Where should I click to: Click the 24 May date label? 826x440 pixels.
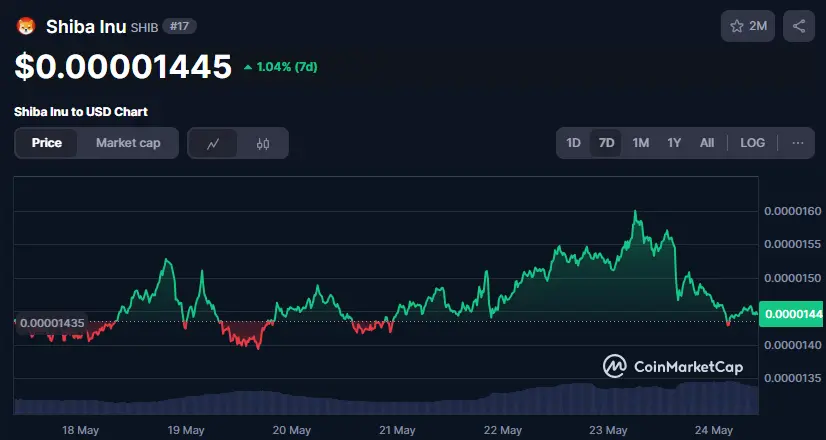(x=714, y=431)
